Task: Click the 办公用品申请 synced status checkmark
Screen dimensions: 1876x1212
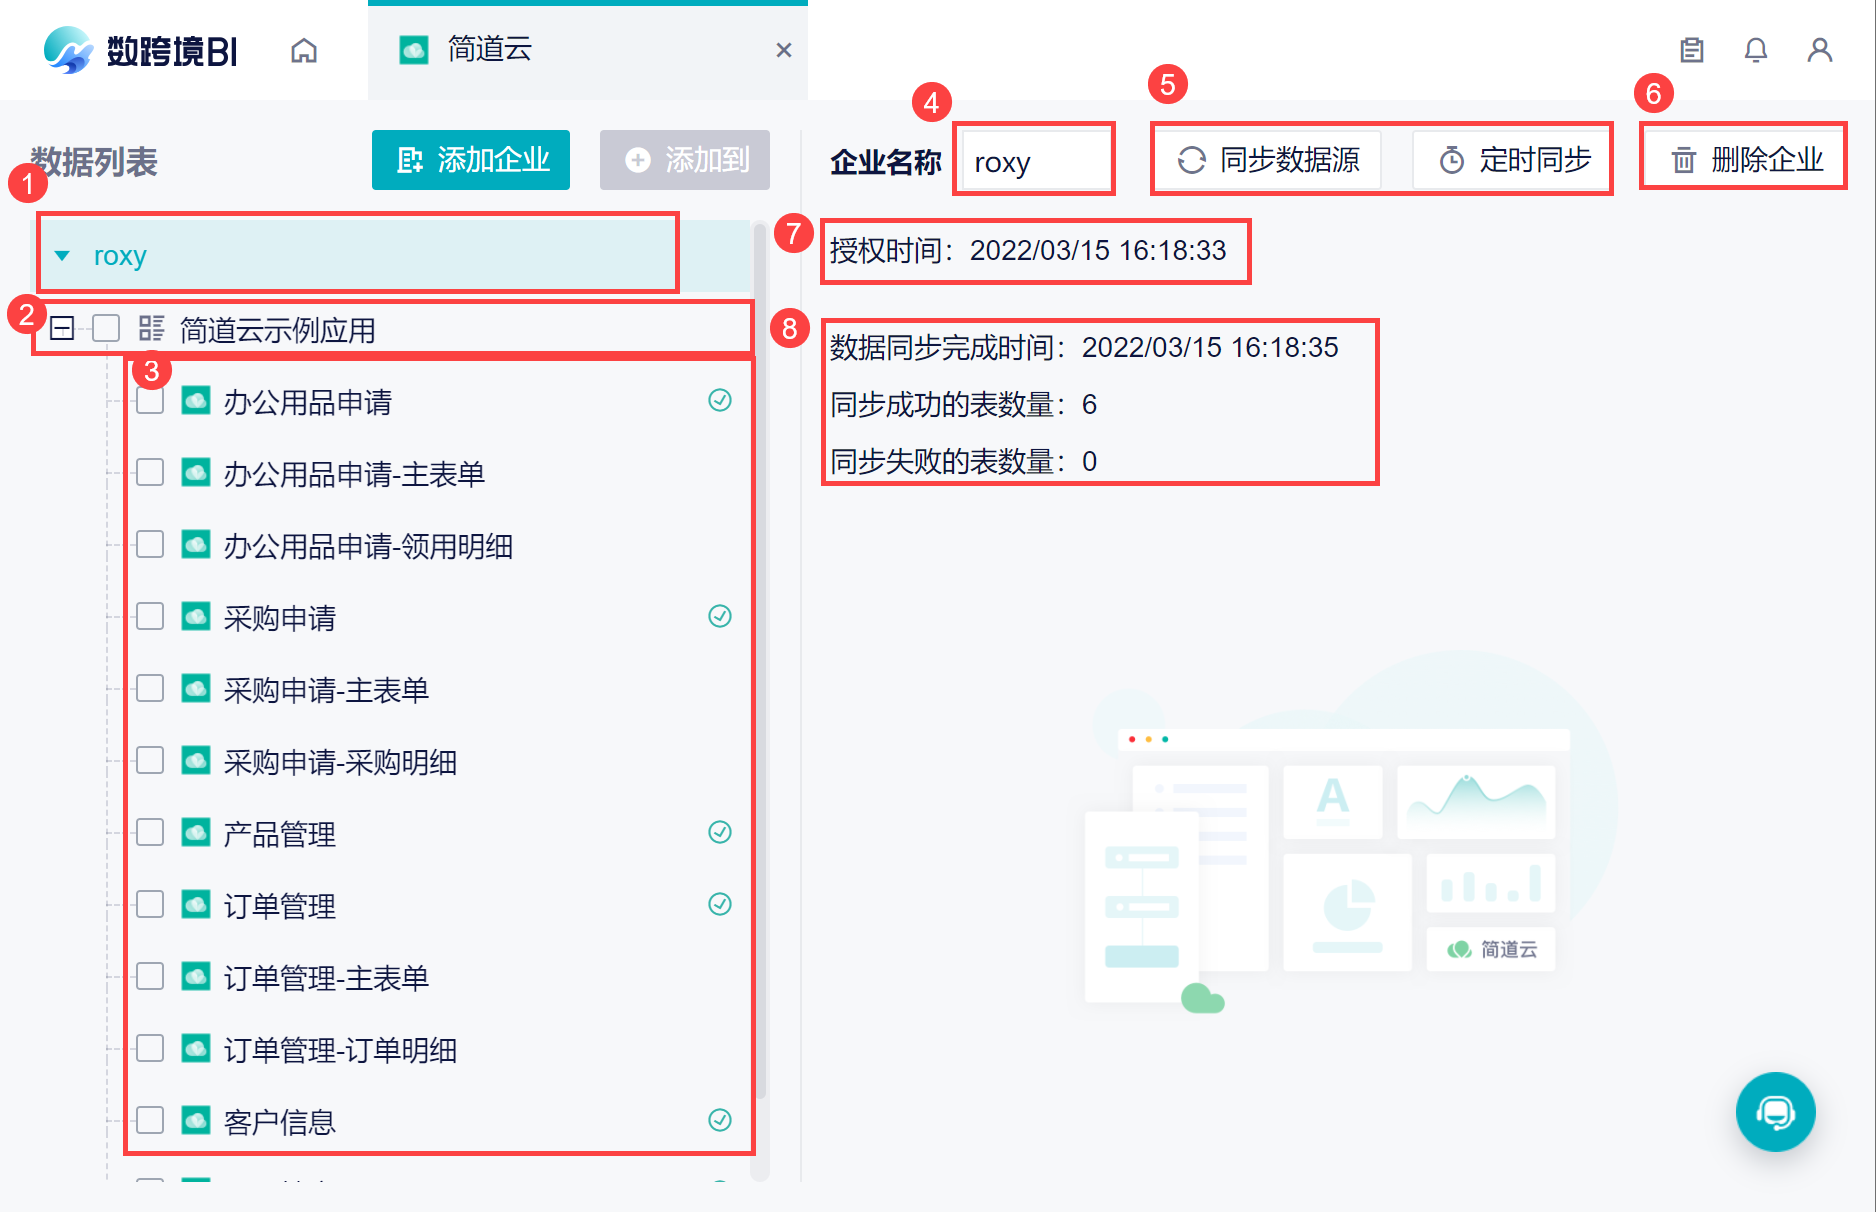Action: [x=720, y=400]
